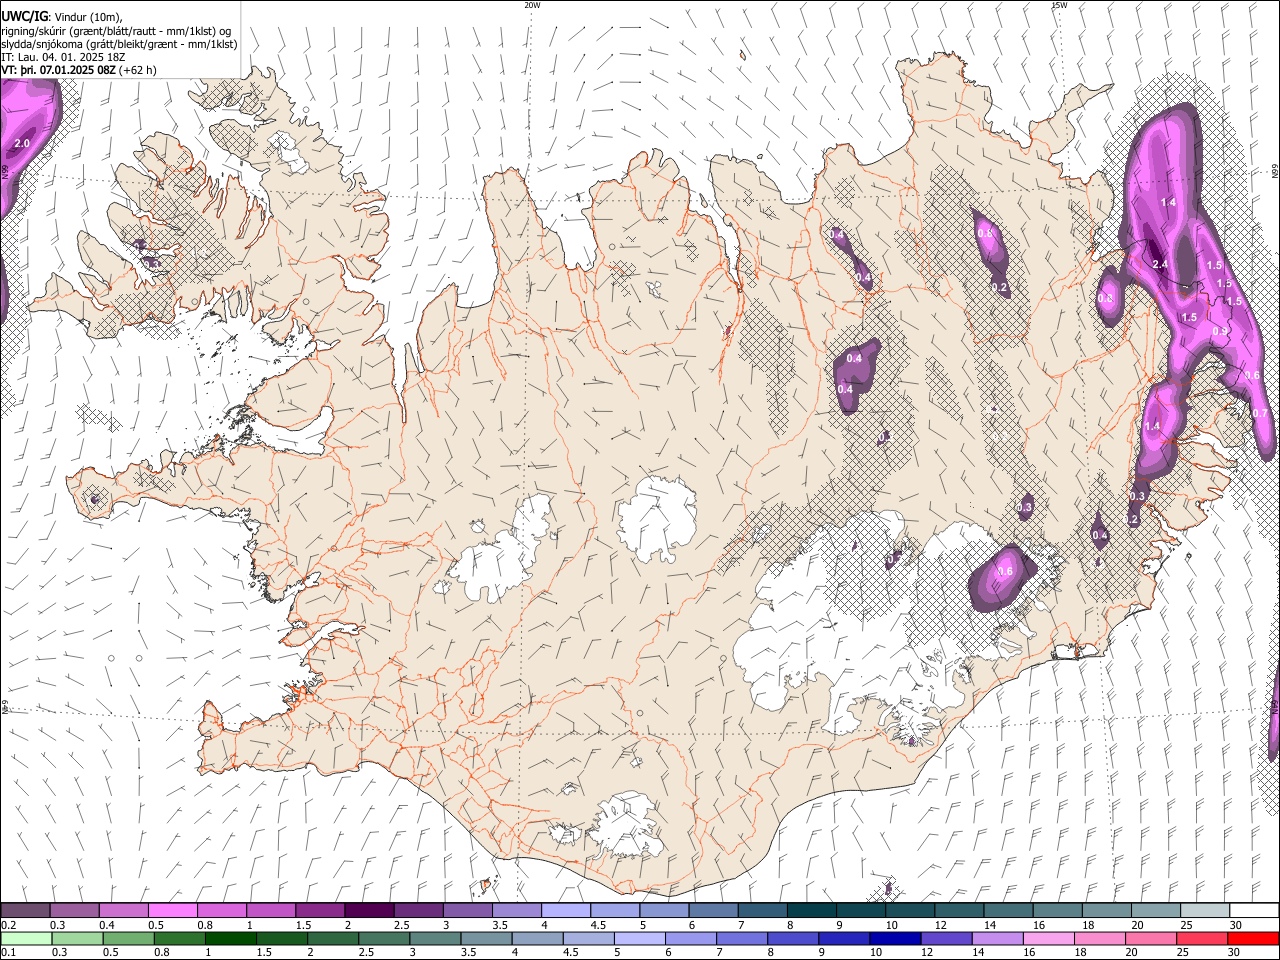
Task: Select the white snow swatch above 30
Action: [1254, 910]
